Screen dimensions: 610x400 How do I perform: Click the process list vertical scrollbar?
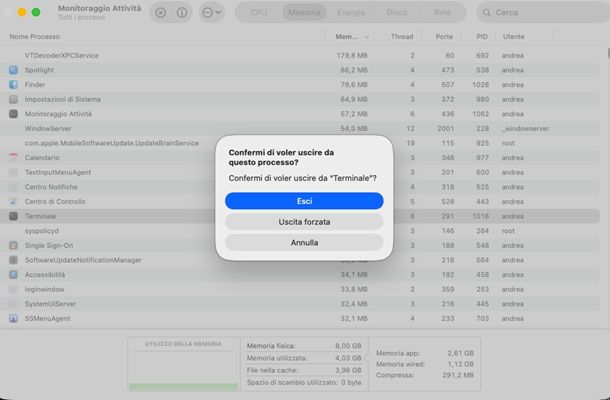click(608, 53)
